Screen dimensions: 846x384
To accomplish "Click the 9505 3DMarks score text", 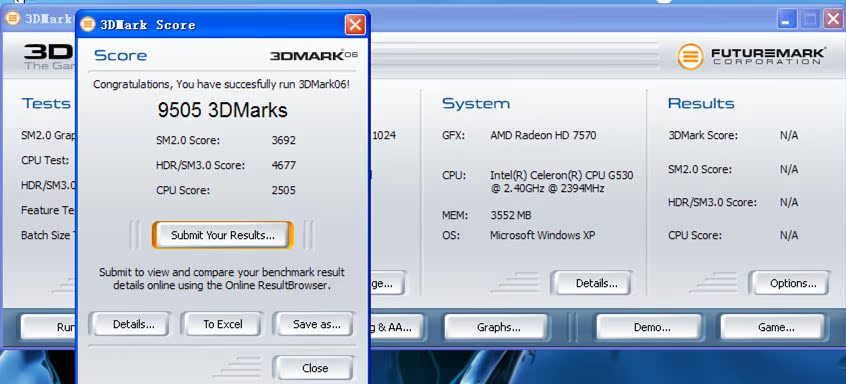I will click(222, 110).
